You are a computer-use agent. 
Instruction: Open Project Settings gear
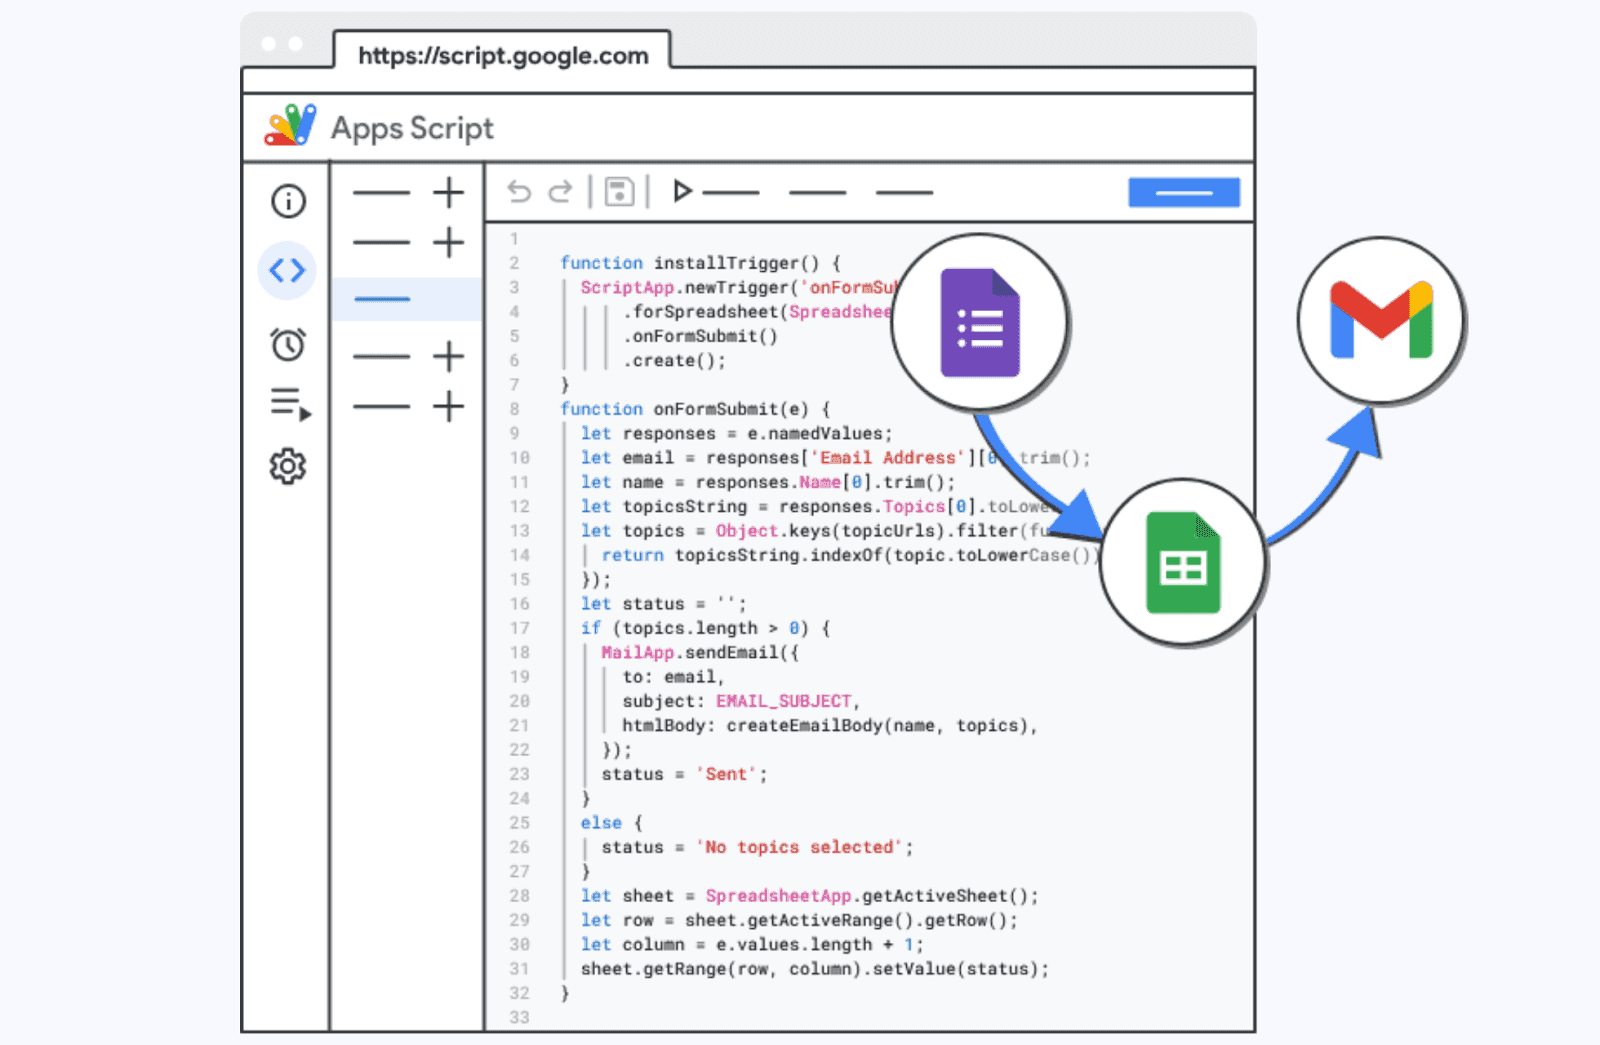[x=287, y=466]
